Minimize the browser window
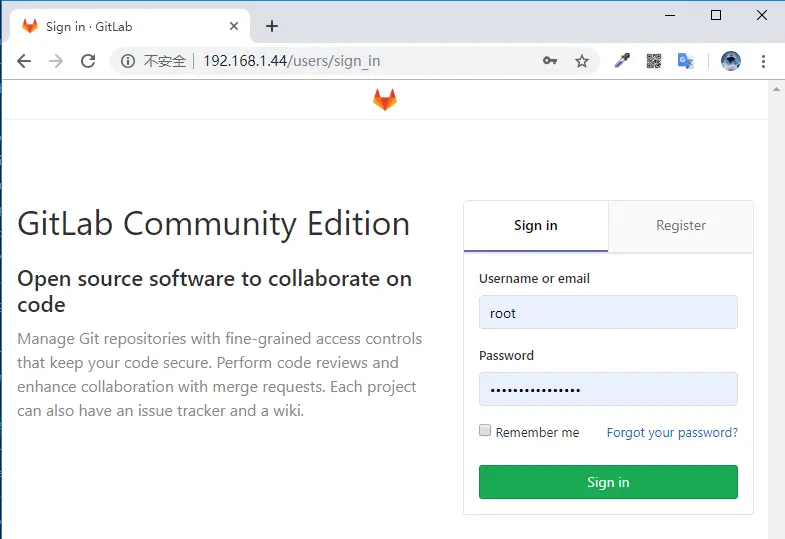The height and width of the screenshot is (539, 785). click(x=670, y=16)
